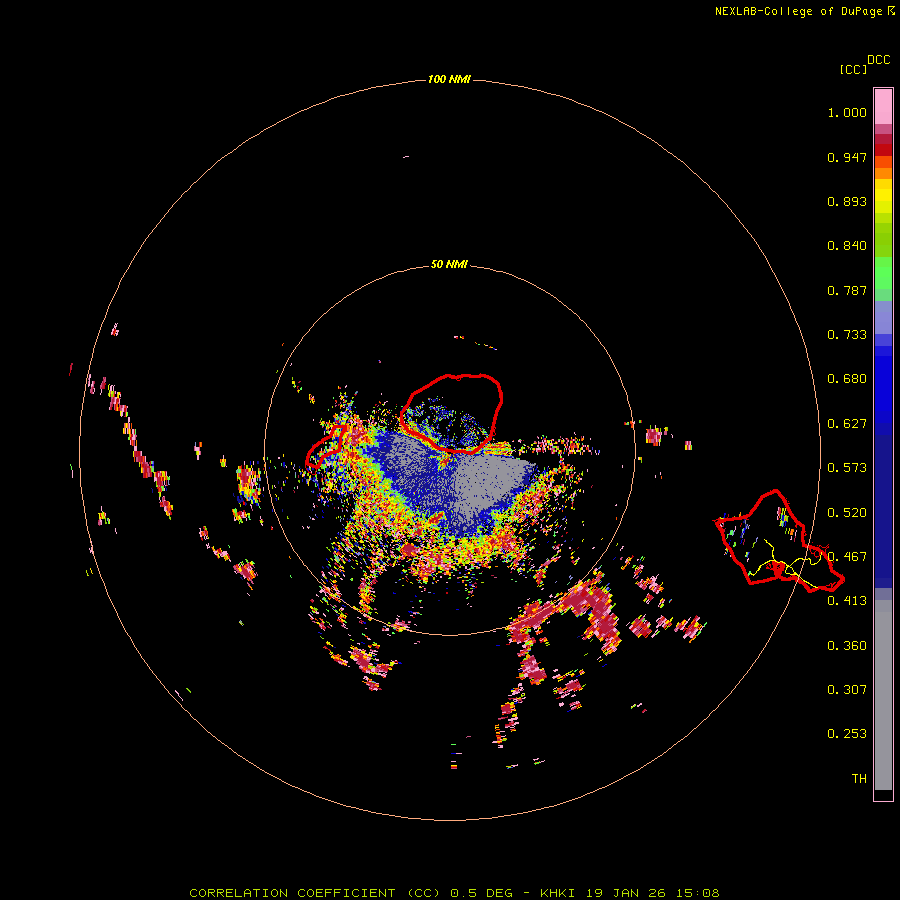Viewport: 900px width, 900px height.
Task: Click the 50 NMI range ring label
Action: 449,264
